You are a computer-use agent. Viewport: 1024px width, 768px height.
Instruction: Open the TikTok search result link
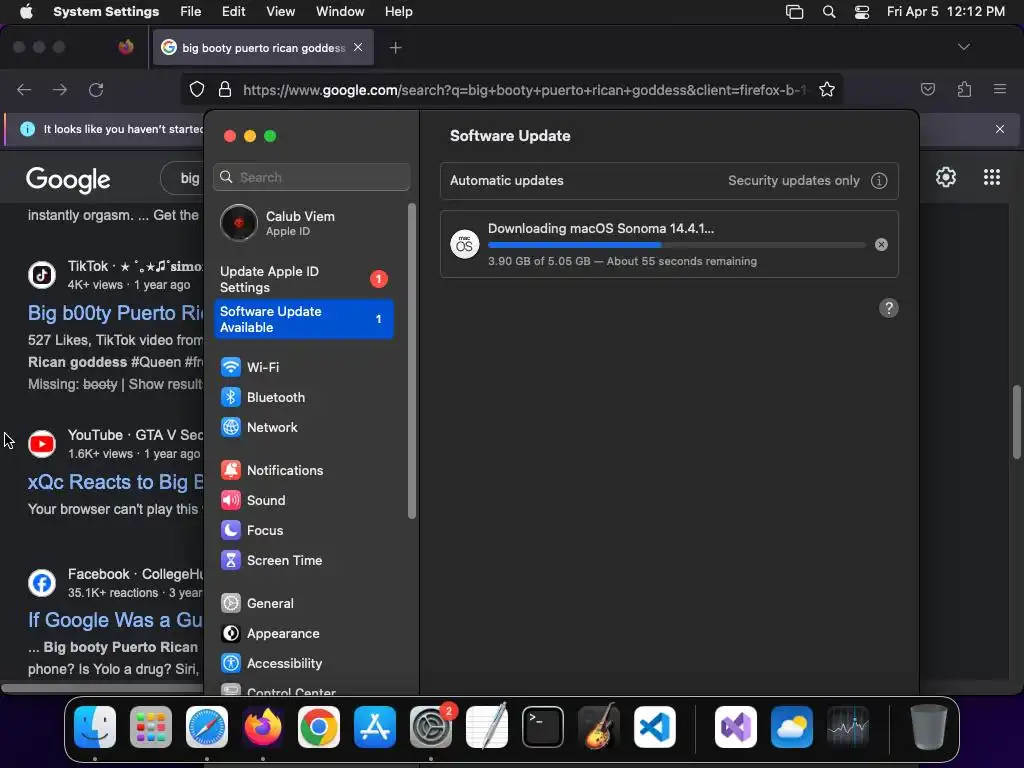click(116, 313)
